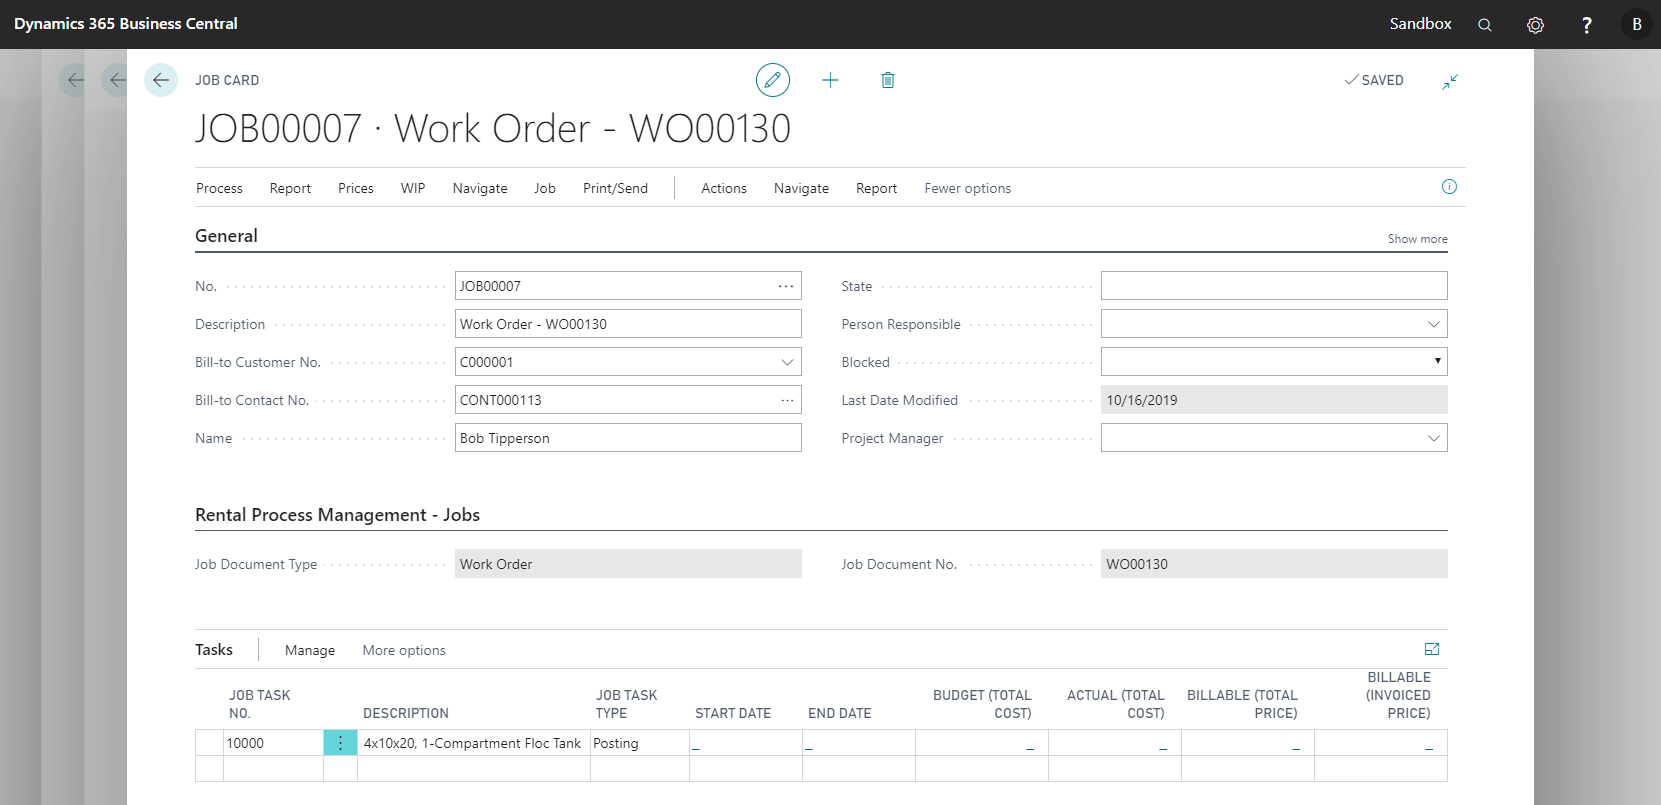Click Show more in General section

1417,239
